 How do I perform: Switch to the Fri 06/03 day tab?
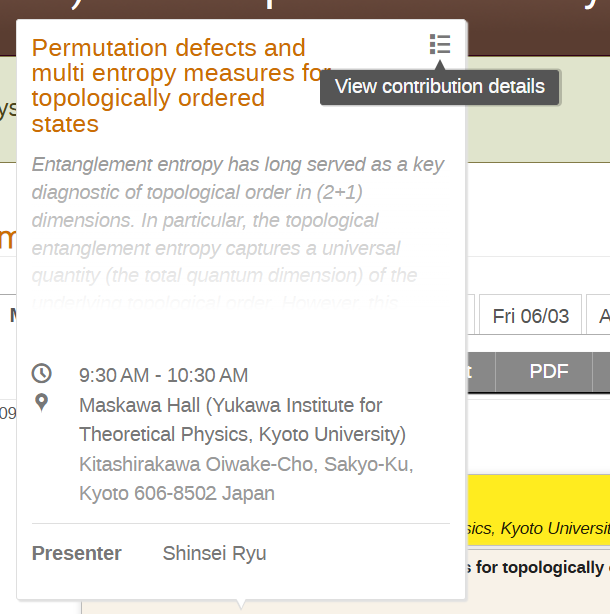531,316
